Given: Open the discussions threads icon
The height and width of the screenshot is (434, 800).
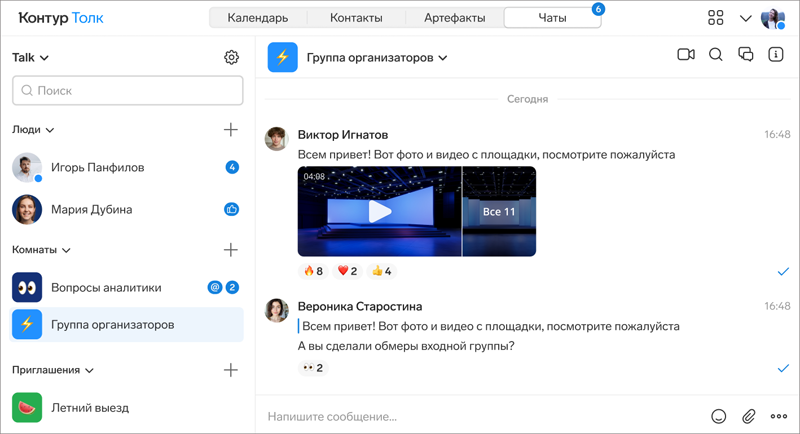Looking at the screenshot, I should click(x=746, y=55).
